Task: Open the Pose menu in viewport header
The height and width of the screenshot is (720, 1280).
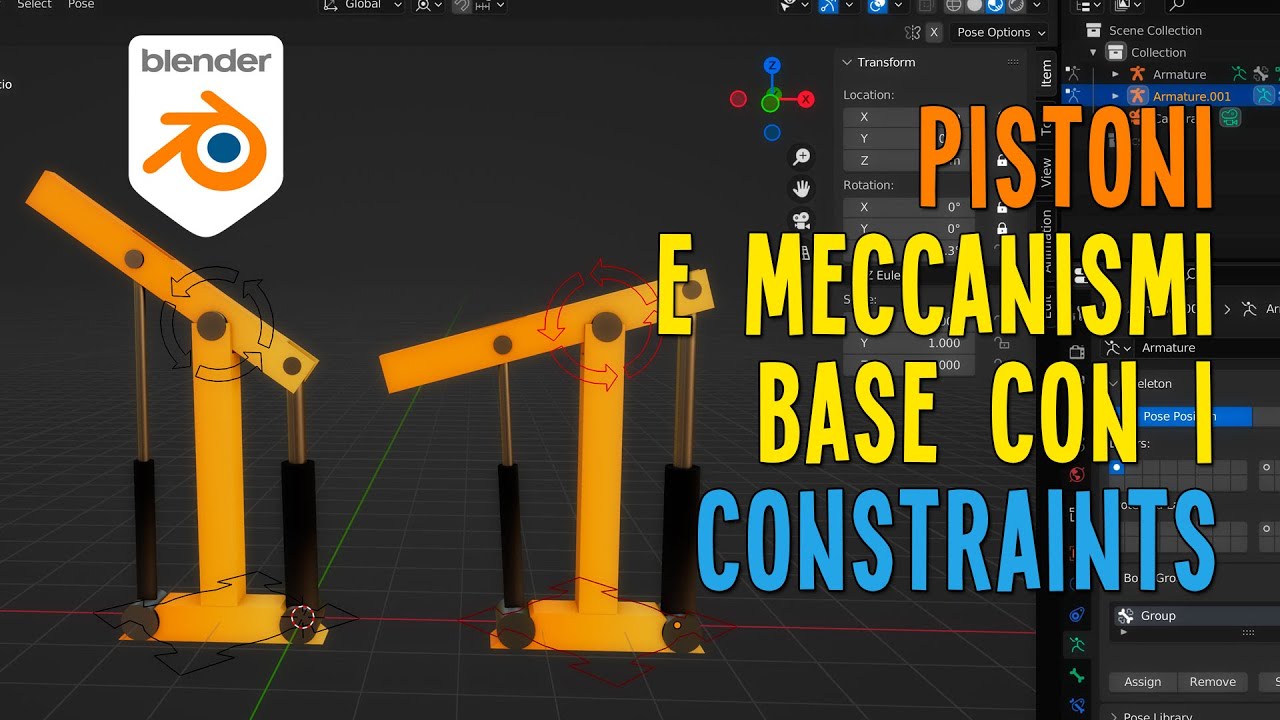Action: 81,5
